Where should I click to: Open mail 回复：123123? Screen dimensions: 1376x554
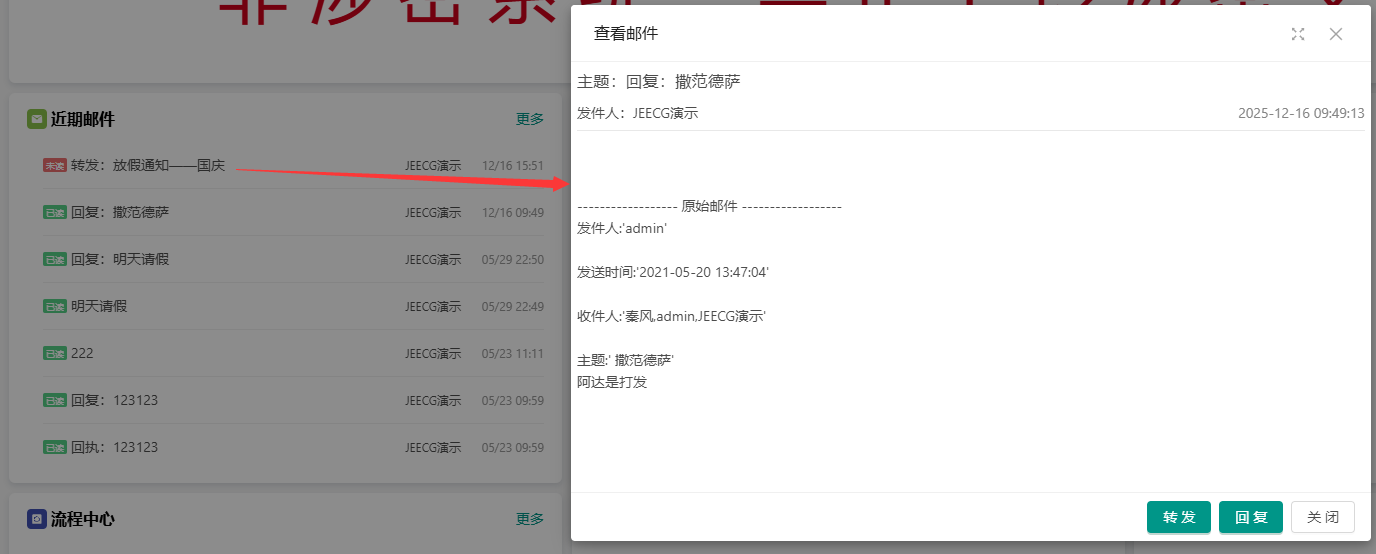tap(114, 400)
